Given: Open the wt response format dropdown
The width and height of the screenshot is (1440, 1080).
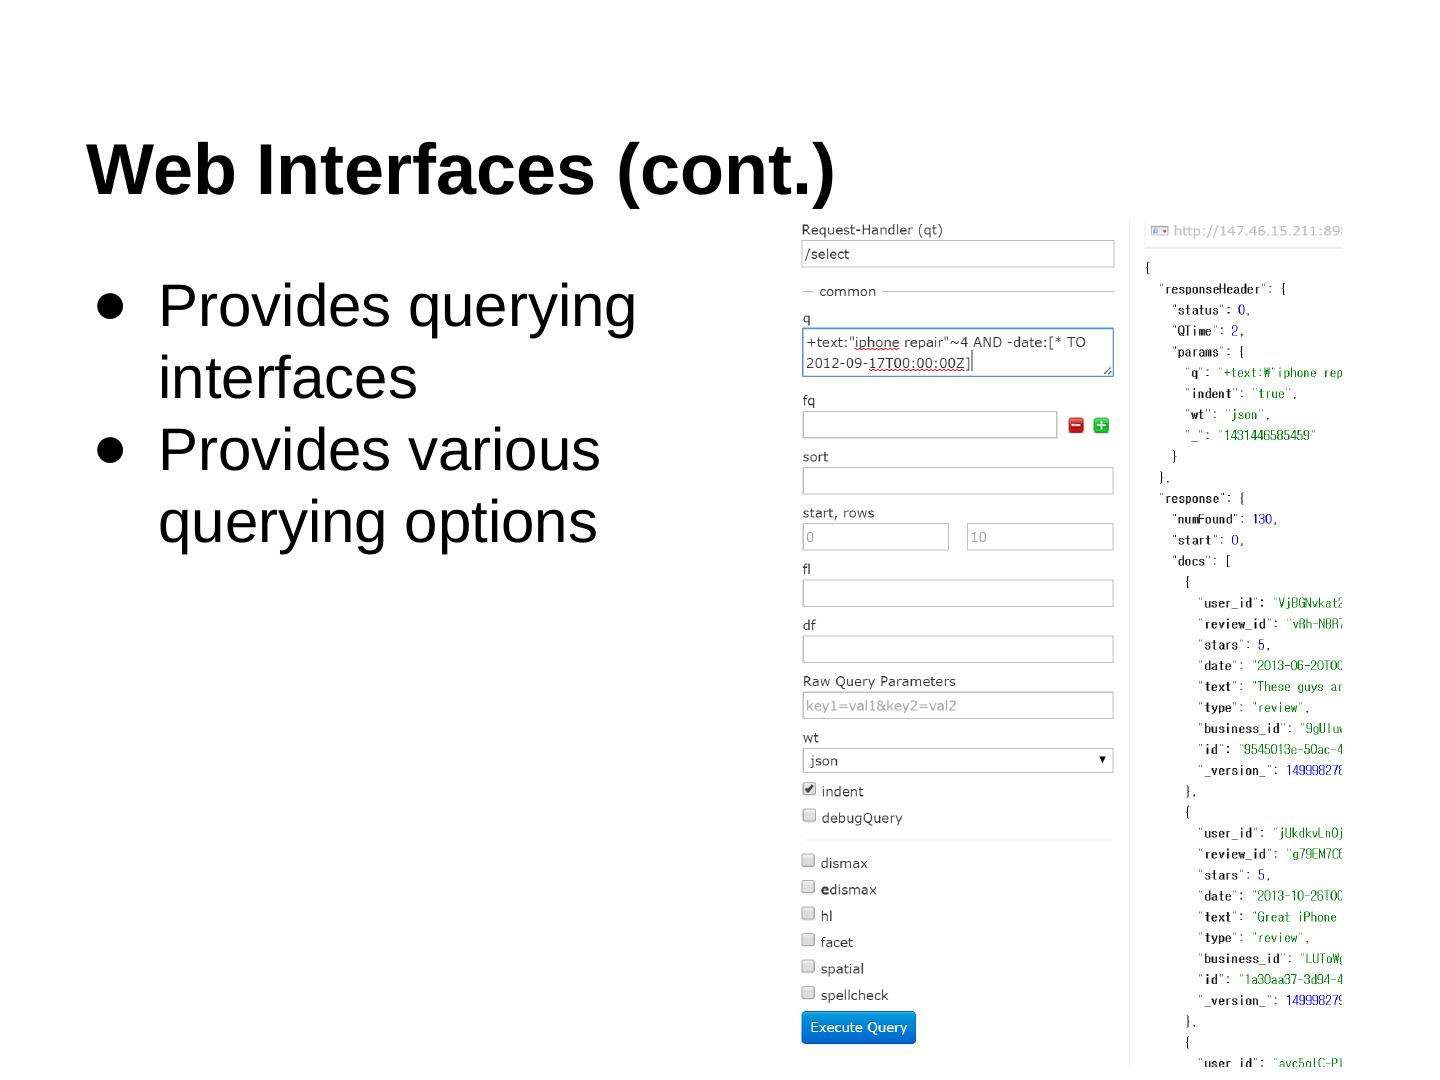Looking at the screenshot, I should tap(957, 760).
